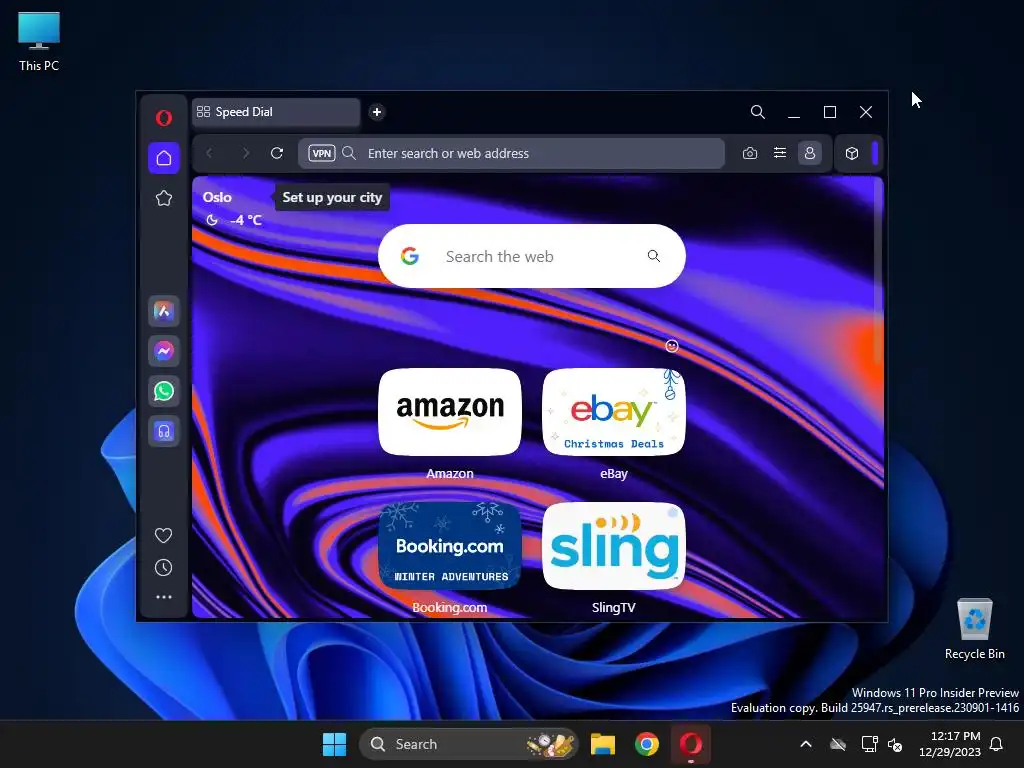Click the magnifier inside Google search box
Image resolution: width=1024 pixels, height=768 pixels.
pyautogui.click(x=654, y=256)
